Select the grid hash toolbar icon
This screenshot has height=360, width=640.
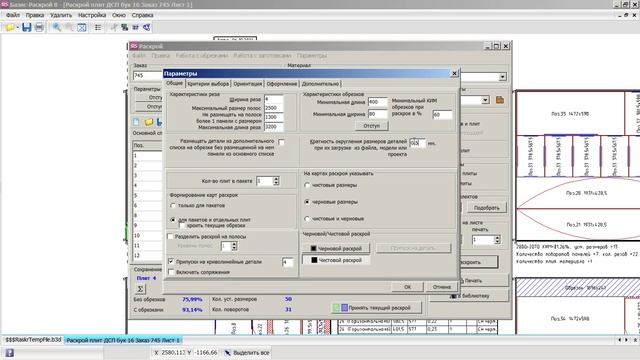136,27
